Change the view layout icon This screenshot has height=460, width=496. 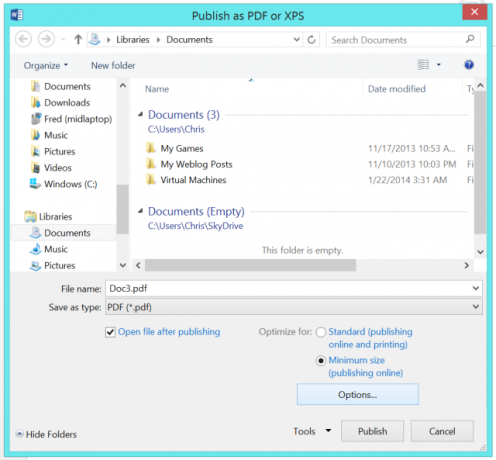click(423, 65)
